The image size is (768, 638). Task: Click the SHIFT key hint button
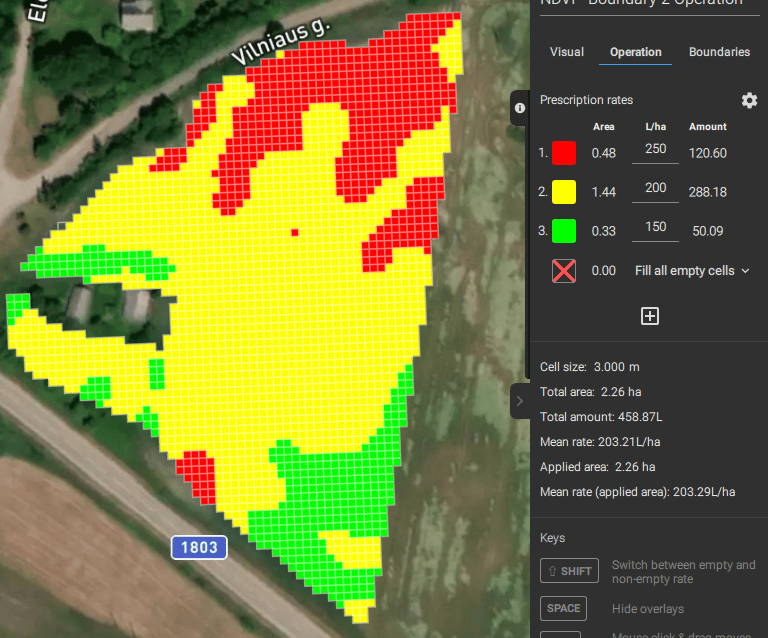[569, 571]
